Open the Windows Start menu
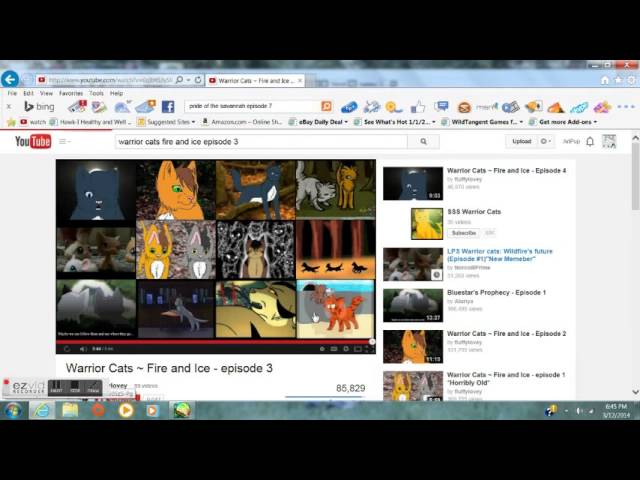 click(x=13, y=410)
